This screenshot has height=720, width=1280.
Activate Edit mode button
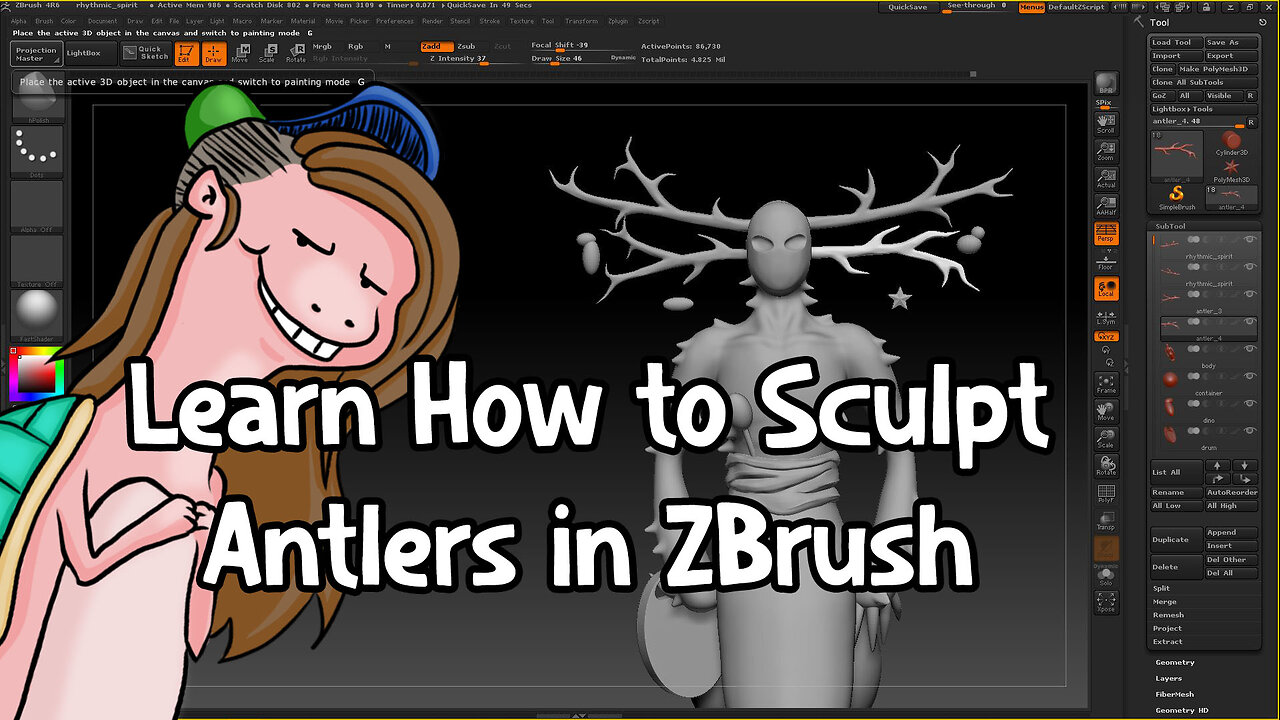click(x=186, y=54)
